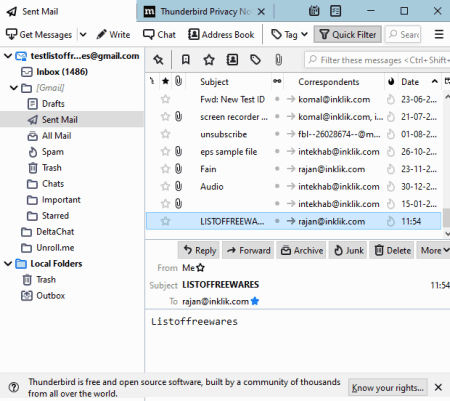Switch to Thunderbird Privacy Notice tab
The width and height of the screenshot is (450, 401).
pyautogui.click(x=204, y=12)
